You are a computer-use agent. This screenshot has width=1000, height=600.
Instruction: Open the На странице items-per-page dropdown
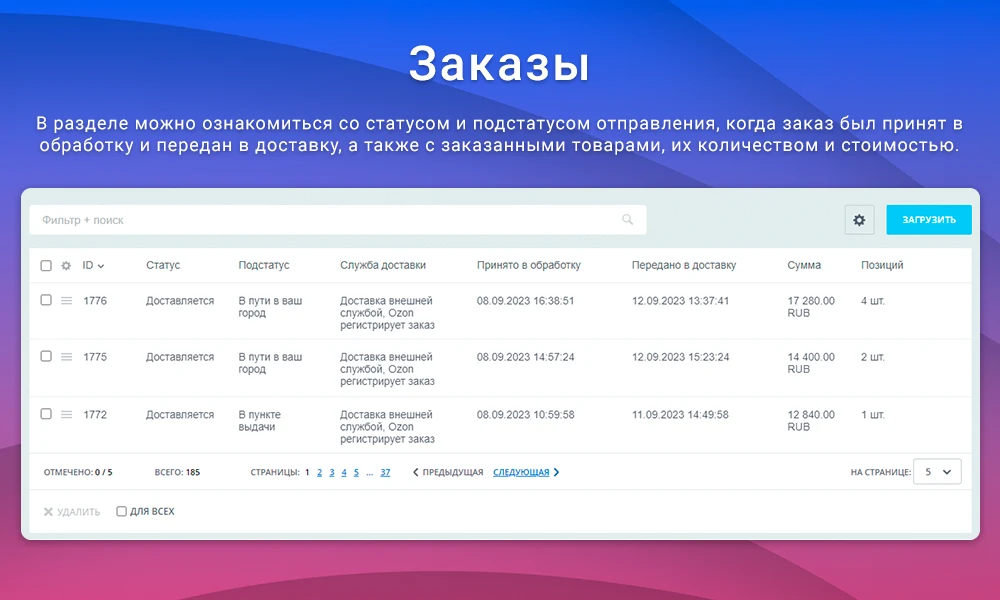click(937, 472)
